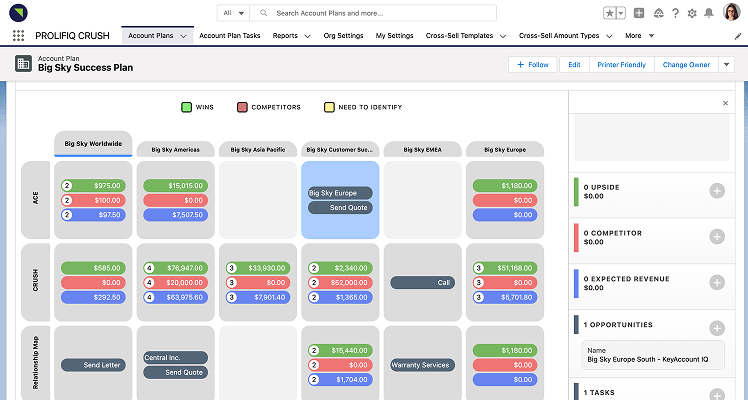This screenshot has height=400, width=748.
Task: Open the Salesforce Guidance Center icon
Action: (658, 13)
